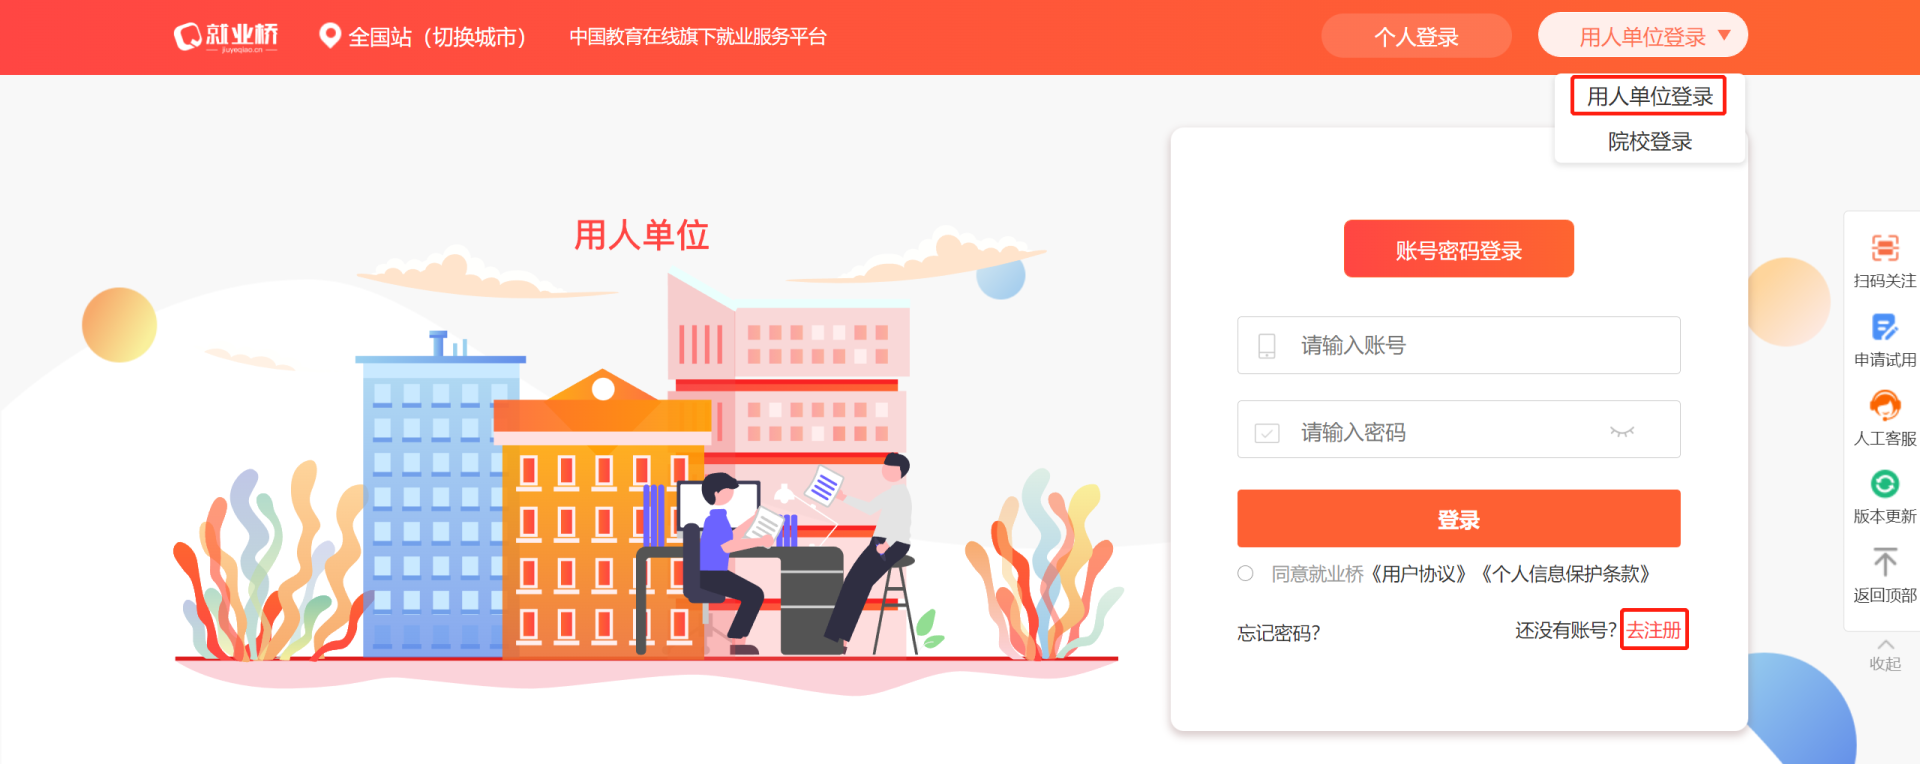Switch city via 全国站（切换城市）
The height and width of the screenshot is (764, 1920).
point(437,37)
